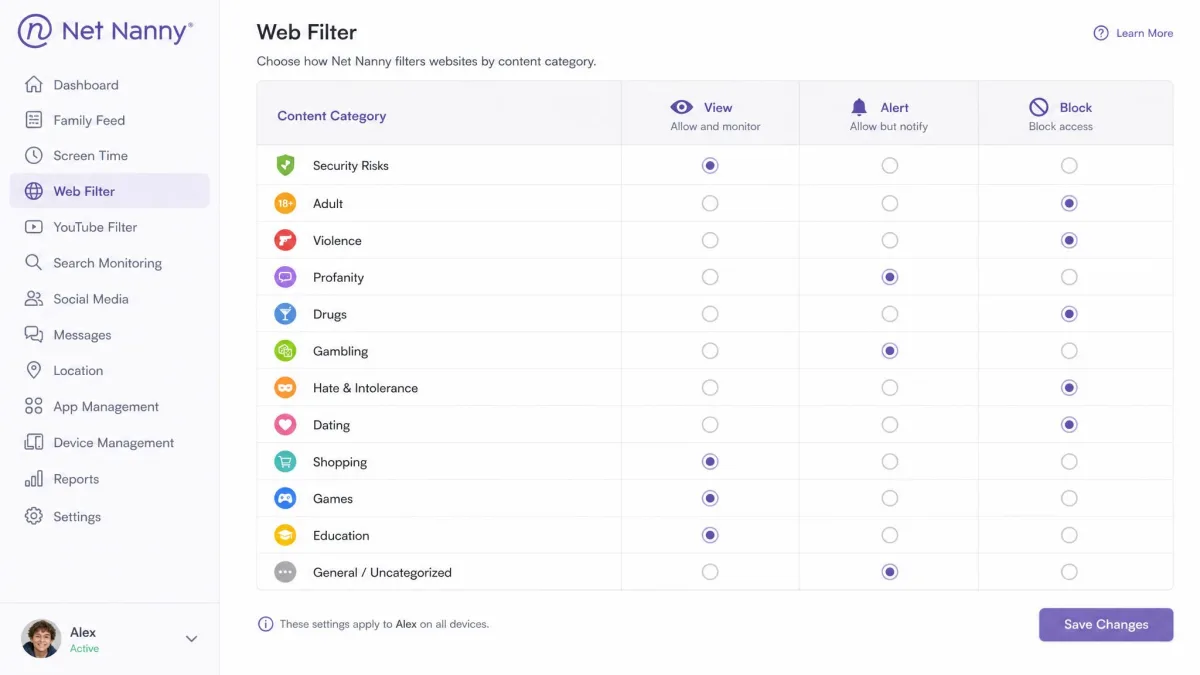Click the Gambling dice icon
The height and width of the screenshot is (675, 1200).
pos(285,351)
